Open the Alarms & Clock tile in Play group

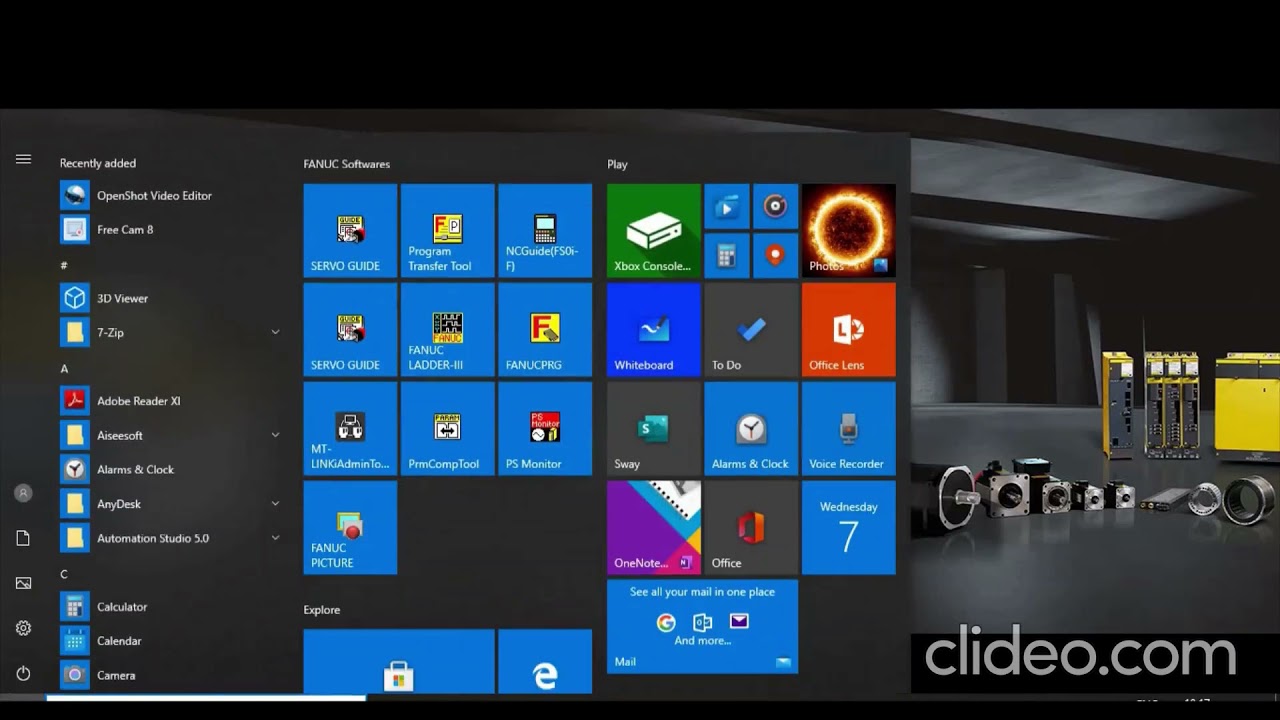(x=751, y=429)
